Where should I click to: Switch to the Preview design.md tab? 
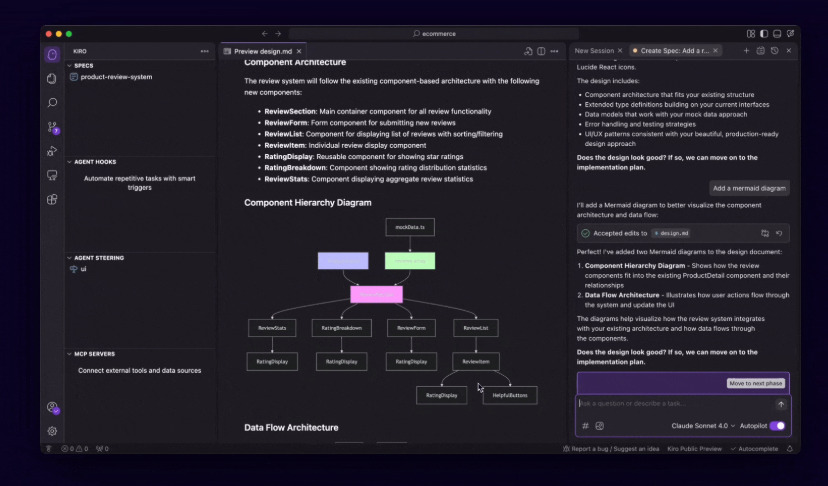coord(262,51)
